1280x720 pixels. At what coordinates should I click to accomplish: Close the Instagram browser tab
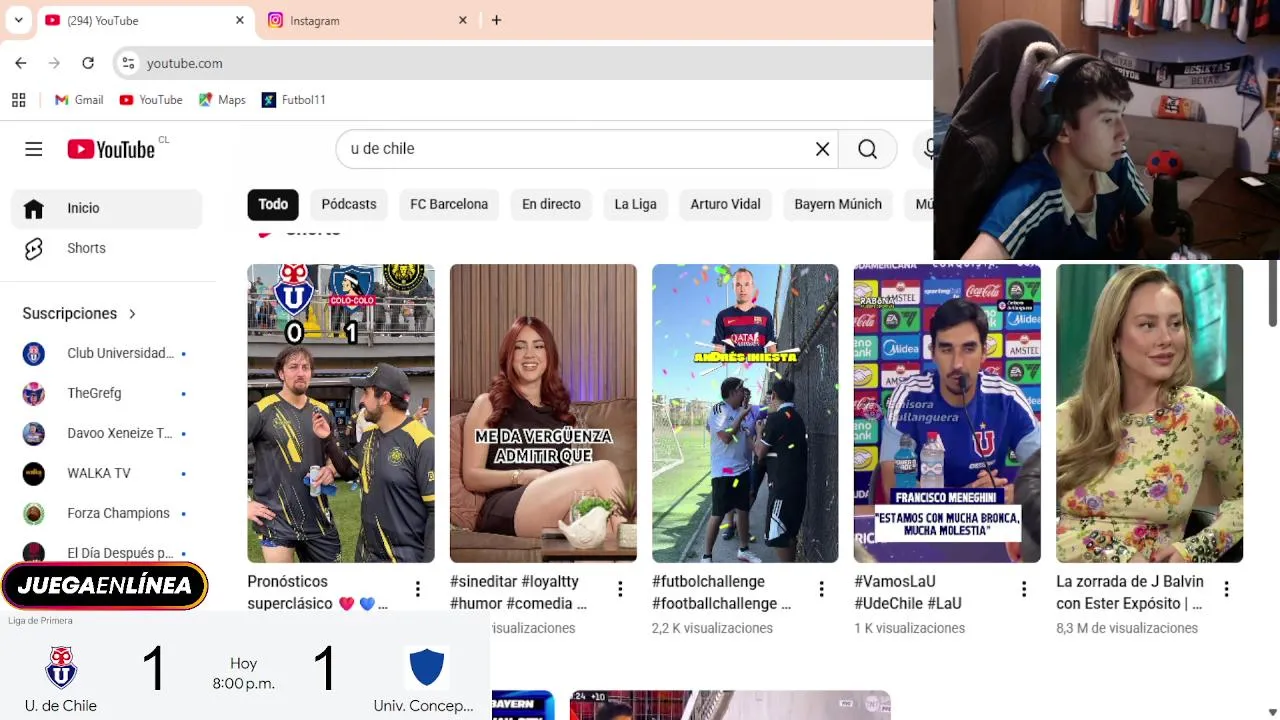463,20
